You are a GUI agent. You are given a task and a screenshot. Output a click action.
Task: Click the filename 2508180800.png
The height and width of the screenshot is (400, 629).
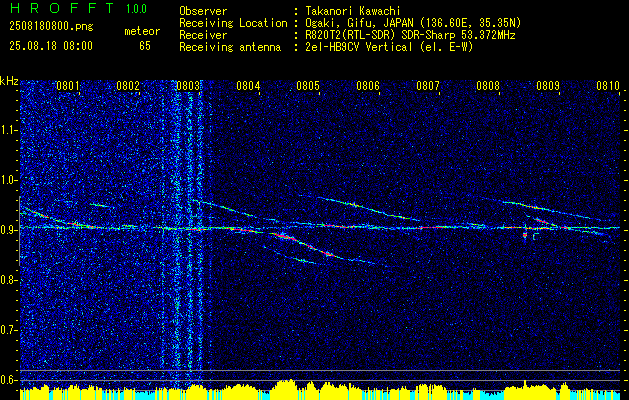point(51,27)
